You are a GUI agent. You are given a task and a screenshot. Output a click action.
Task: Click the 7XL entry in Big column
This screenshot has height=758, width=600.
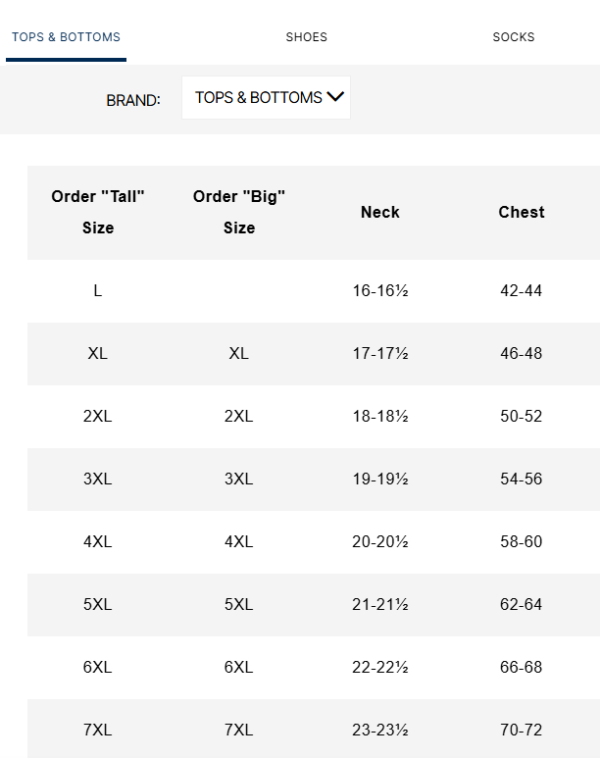coord(239,730)
